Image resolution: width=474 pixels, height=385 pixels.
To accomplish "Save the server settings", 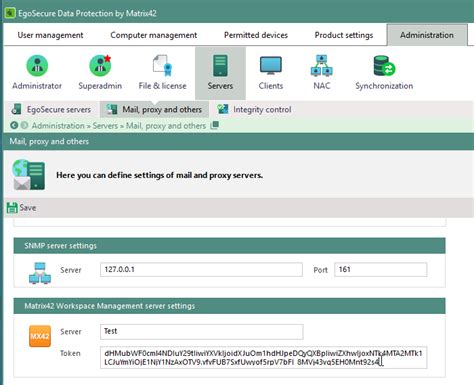I will coord(21,208).
